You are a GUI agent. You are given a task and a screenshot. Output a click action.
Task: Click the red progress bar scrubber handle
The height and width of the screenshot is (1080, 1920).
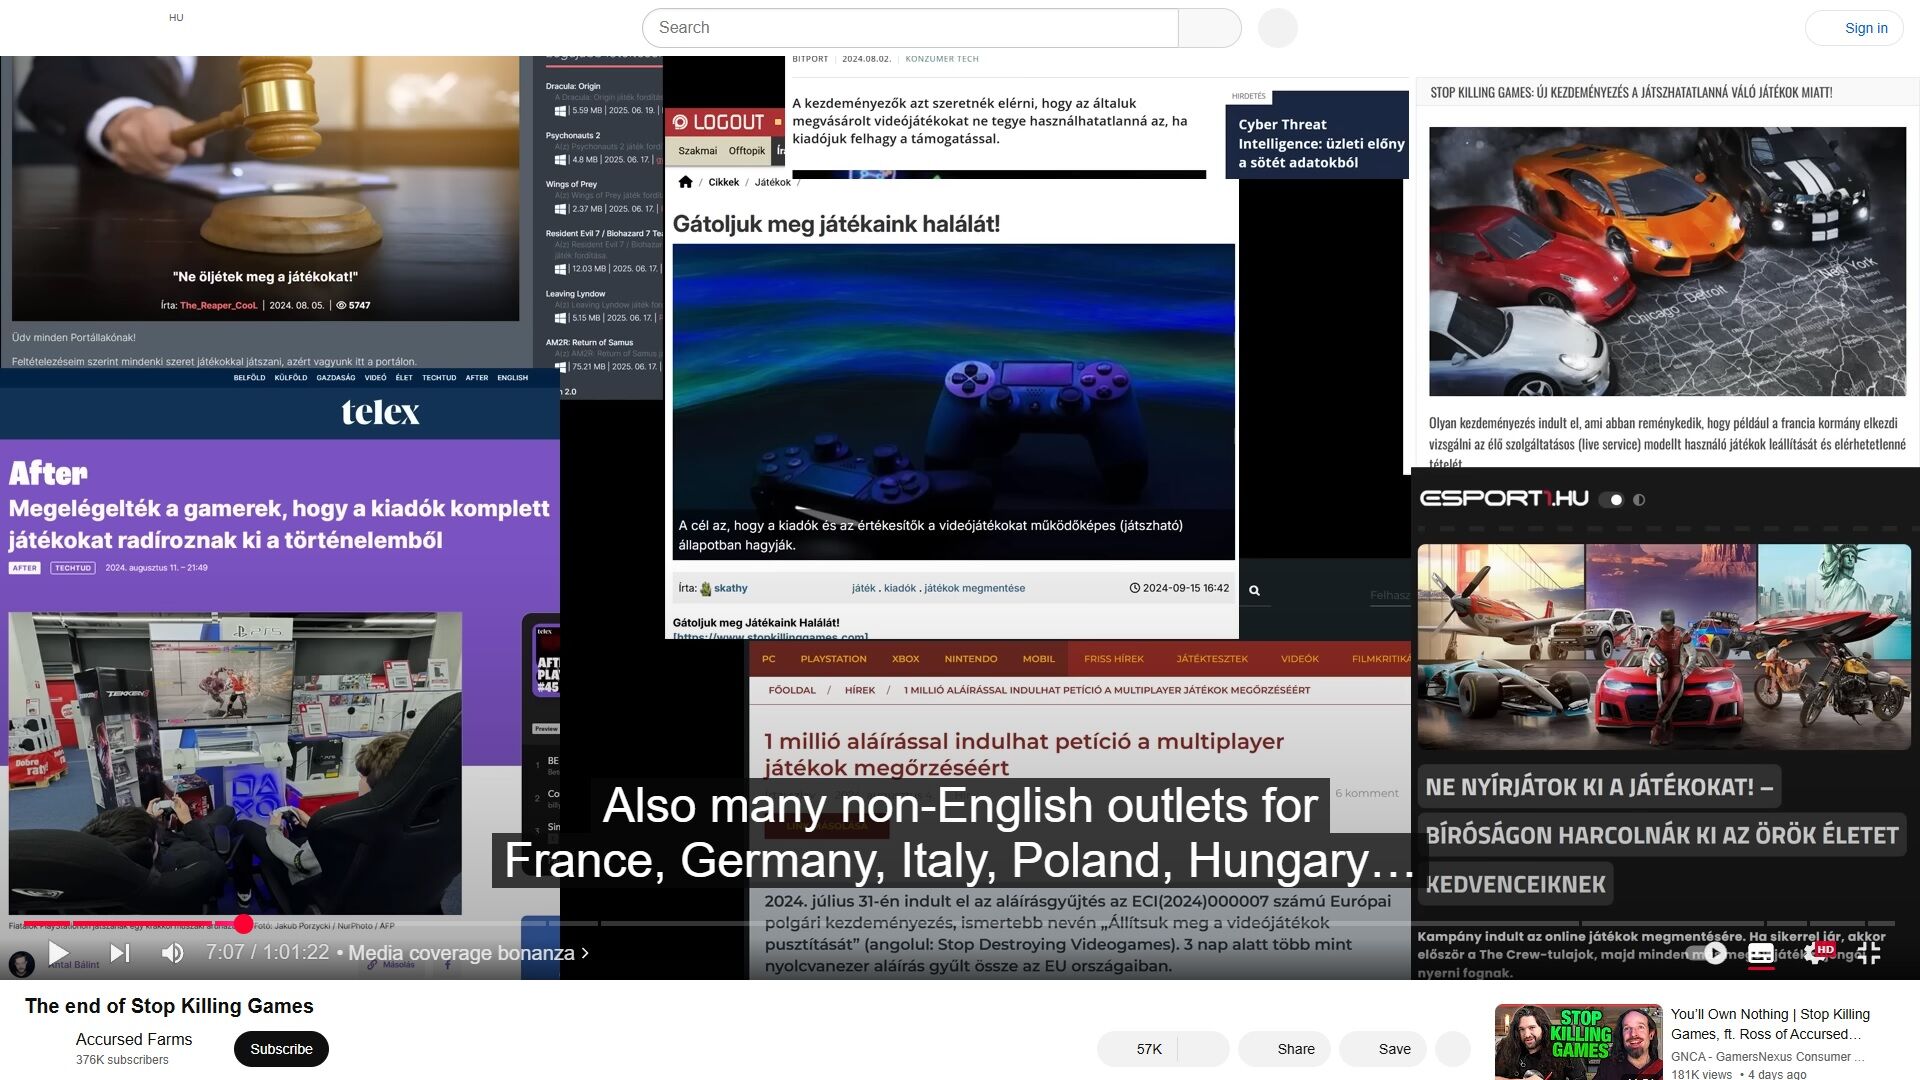(x=243, y=924)
